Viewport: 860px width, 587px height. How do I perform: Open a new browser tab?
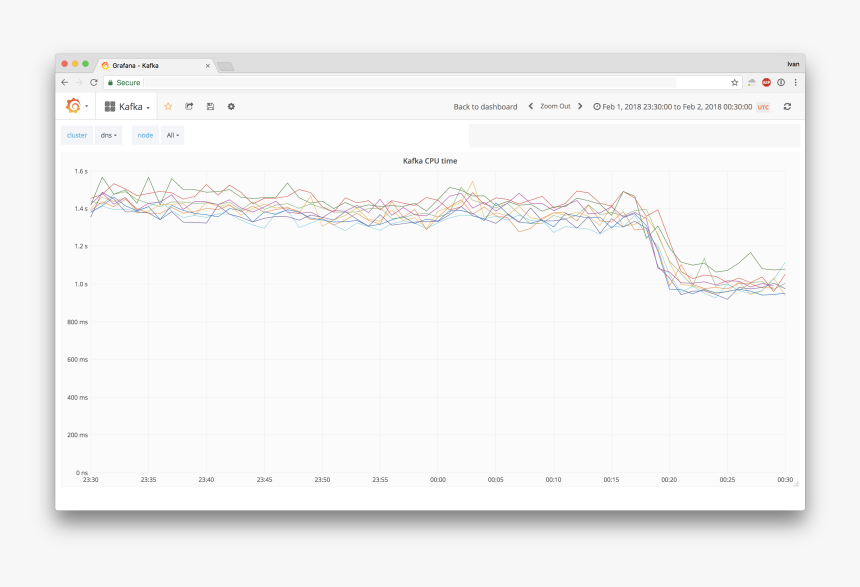pos(226,66)
